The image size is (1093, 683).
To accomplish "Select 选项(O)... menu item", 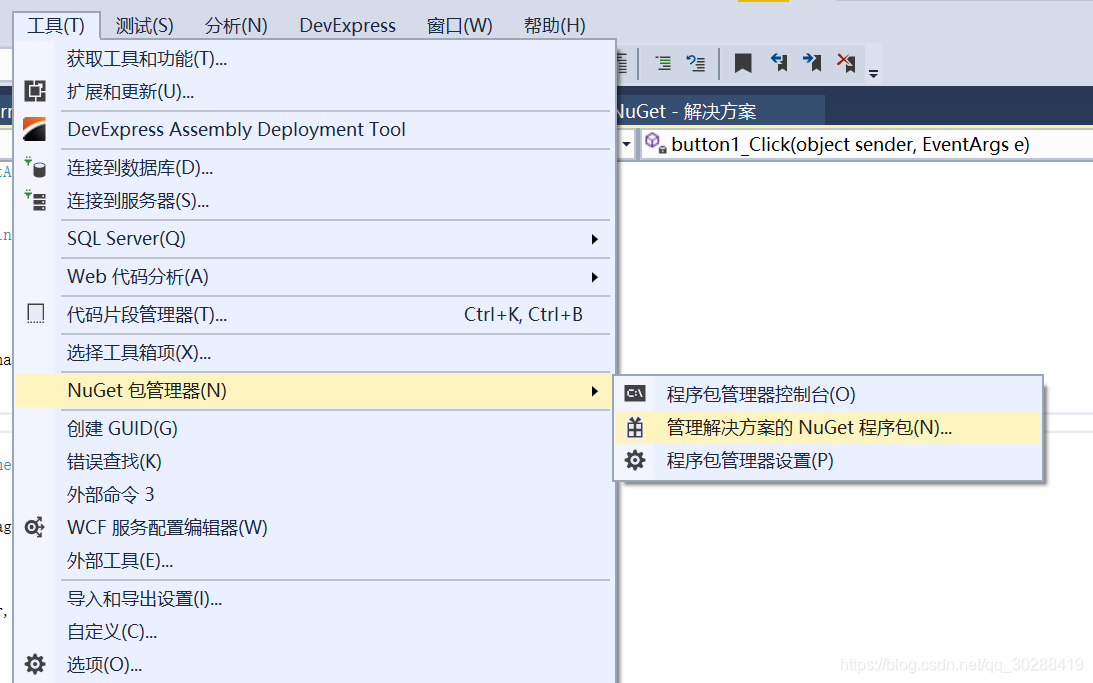I will (314, 665).
